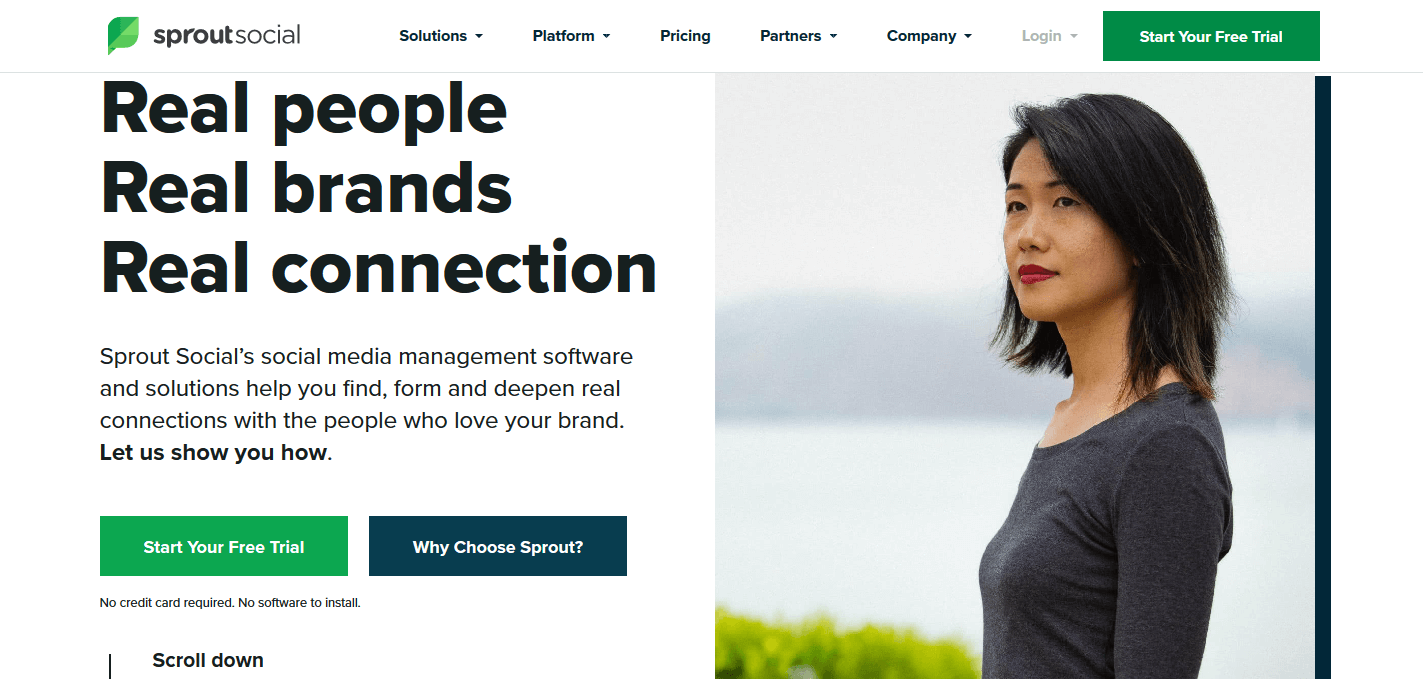Image resolution: width=1423 pixels, height=679 pixels.
Task: Click the sproutsocial wordmark text
Action: (x=226, y=36)
